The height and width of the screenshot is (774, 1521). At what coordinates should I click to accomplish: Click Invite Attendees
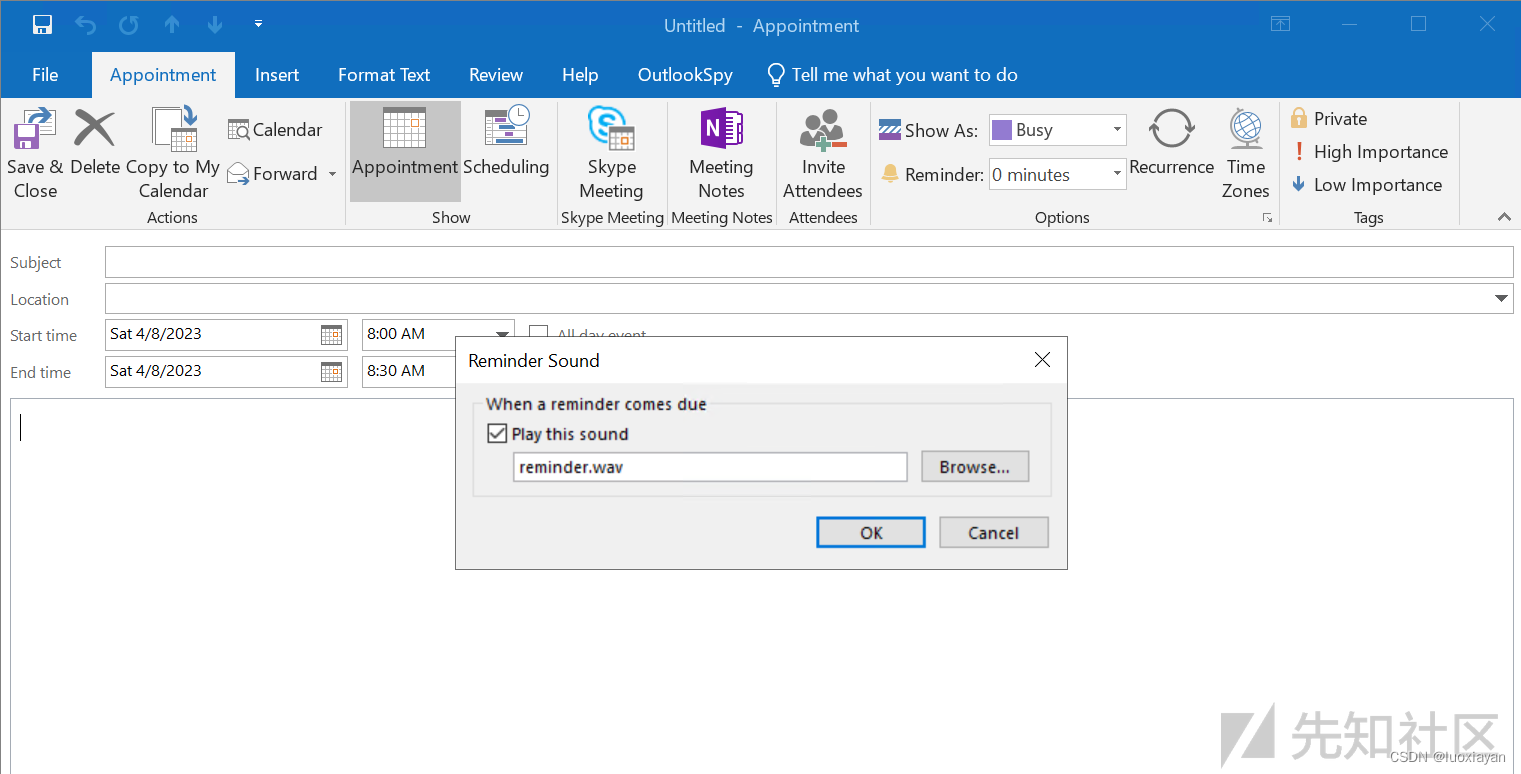(823, 153)
